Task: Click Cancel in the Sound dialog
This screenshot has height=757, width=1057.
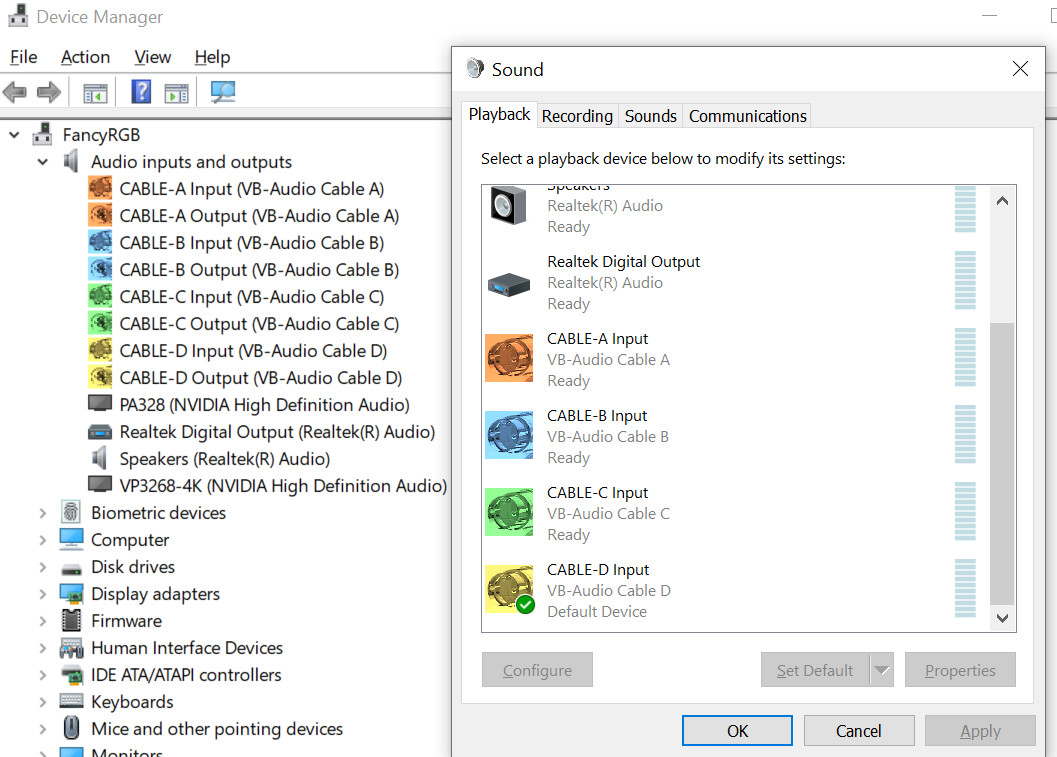Action: click(x=859, y=731)
